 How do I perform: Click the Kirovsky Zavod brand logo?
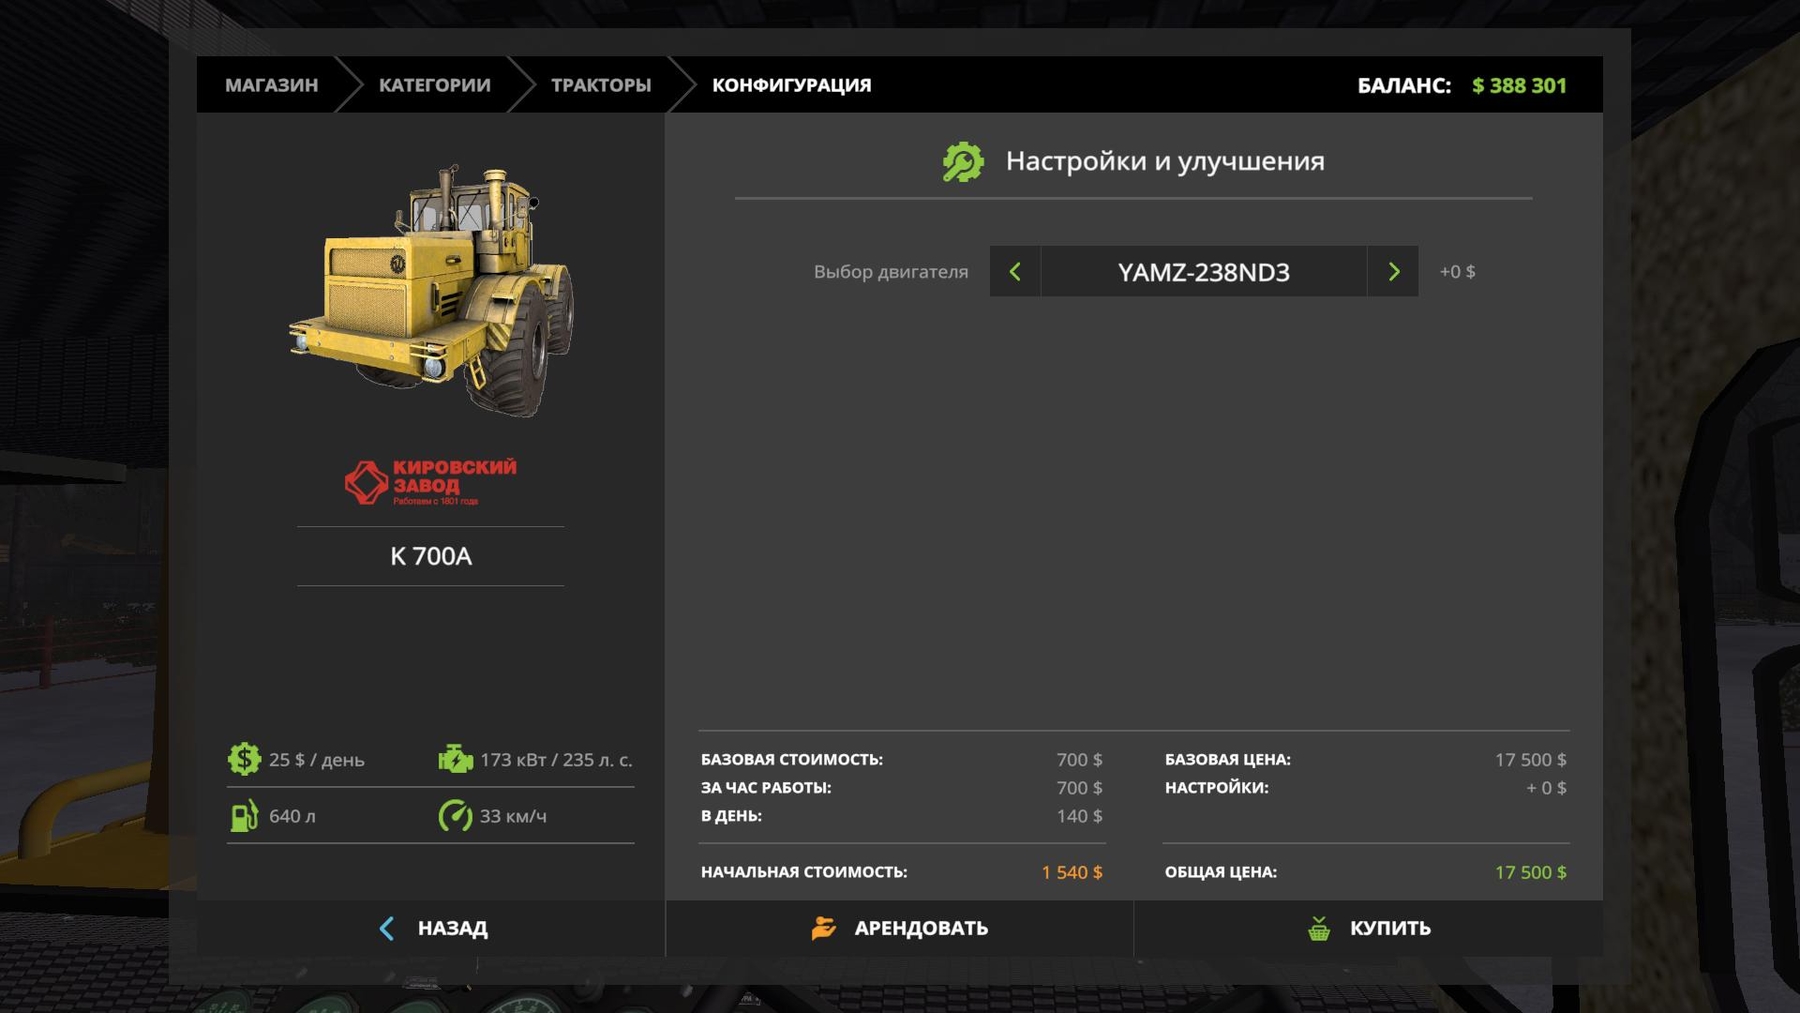click(431, 482)
